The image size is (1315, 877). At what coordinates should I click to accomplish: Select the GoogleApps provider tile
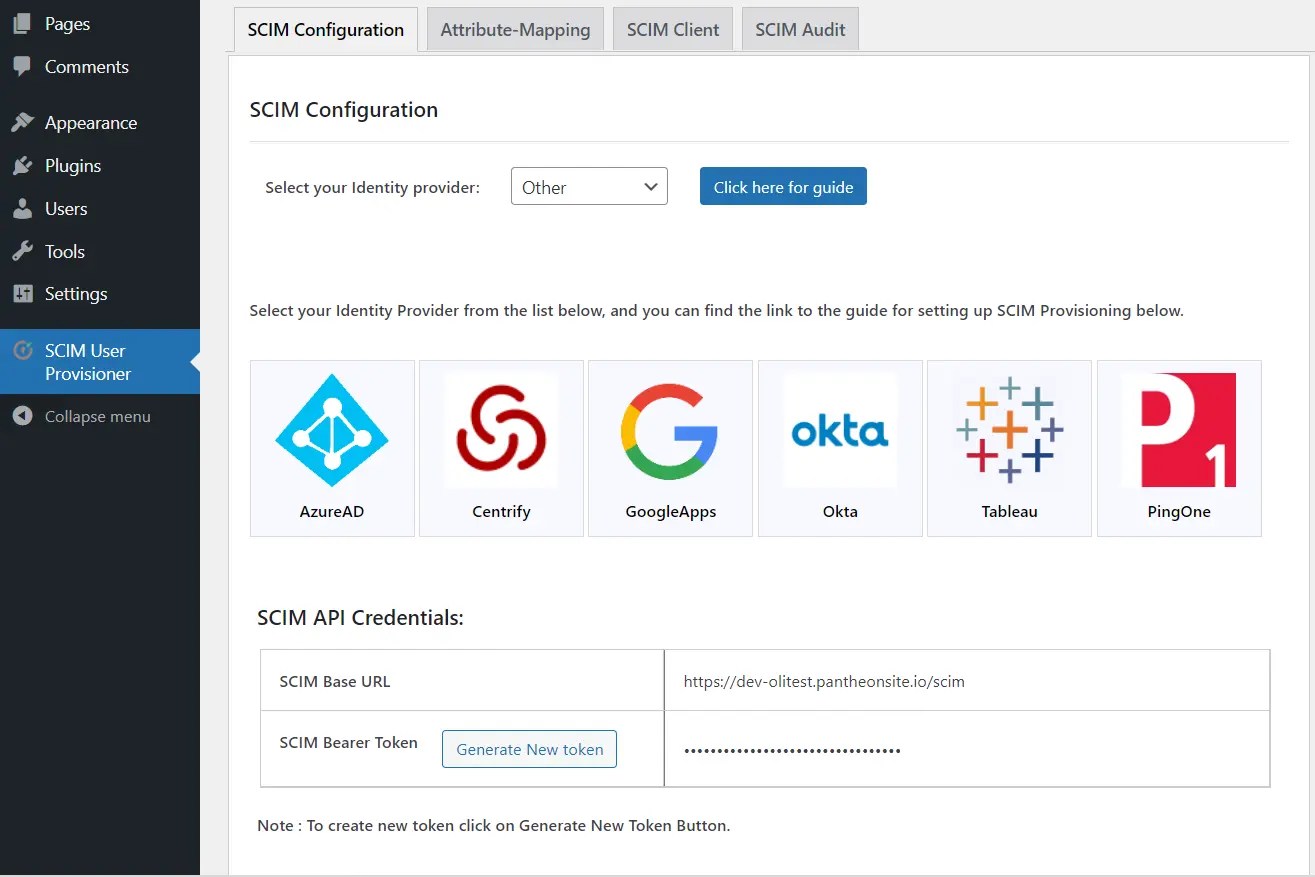(x=670, y=447)
